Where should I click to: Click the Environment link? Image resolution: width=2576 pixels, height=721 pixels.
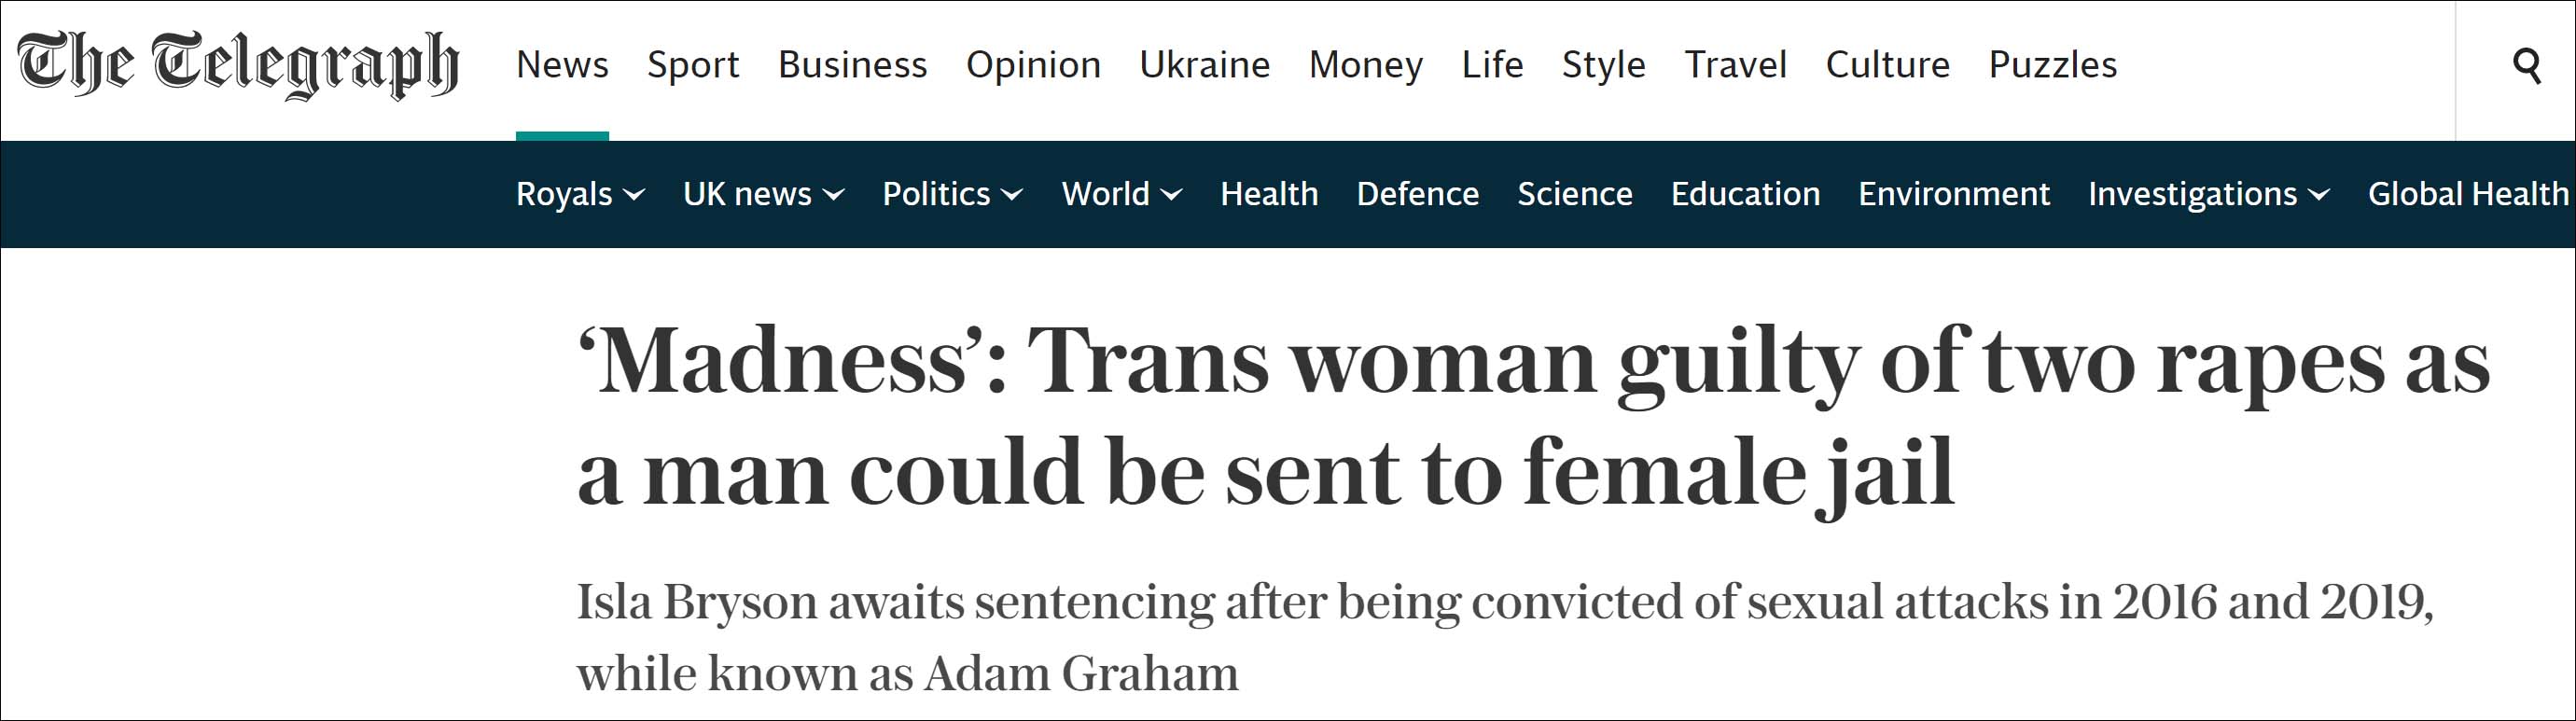pyautogui.click(x=1953, y=194)
